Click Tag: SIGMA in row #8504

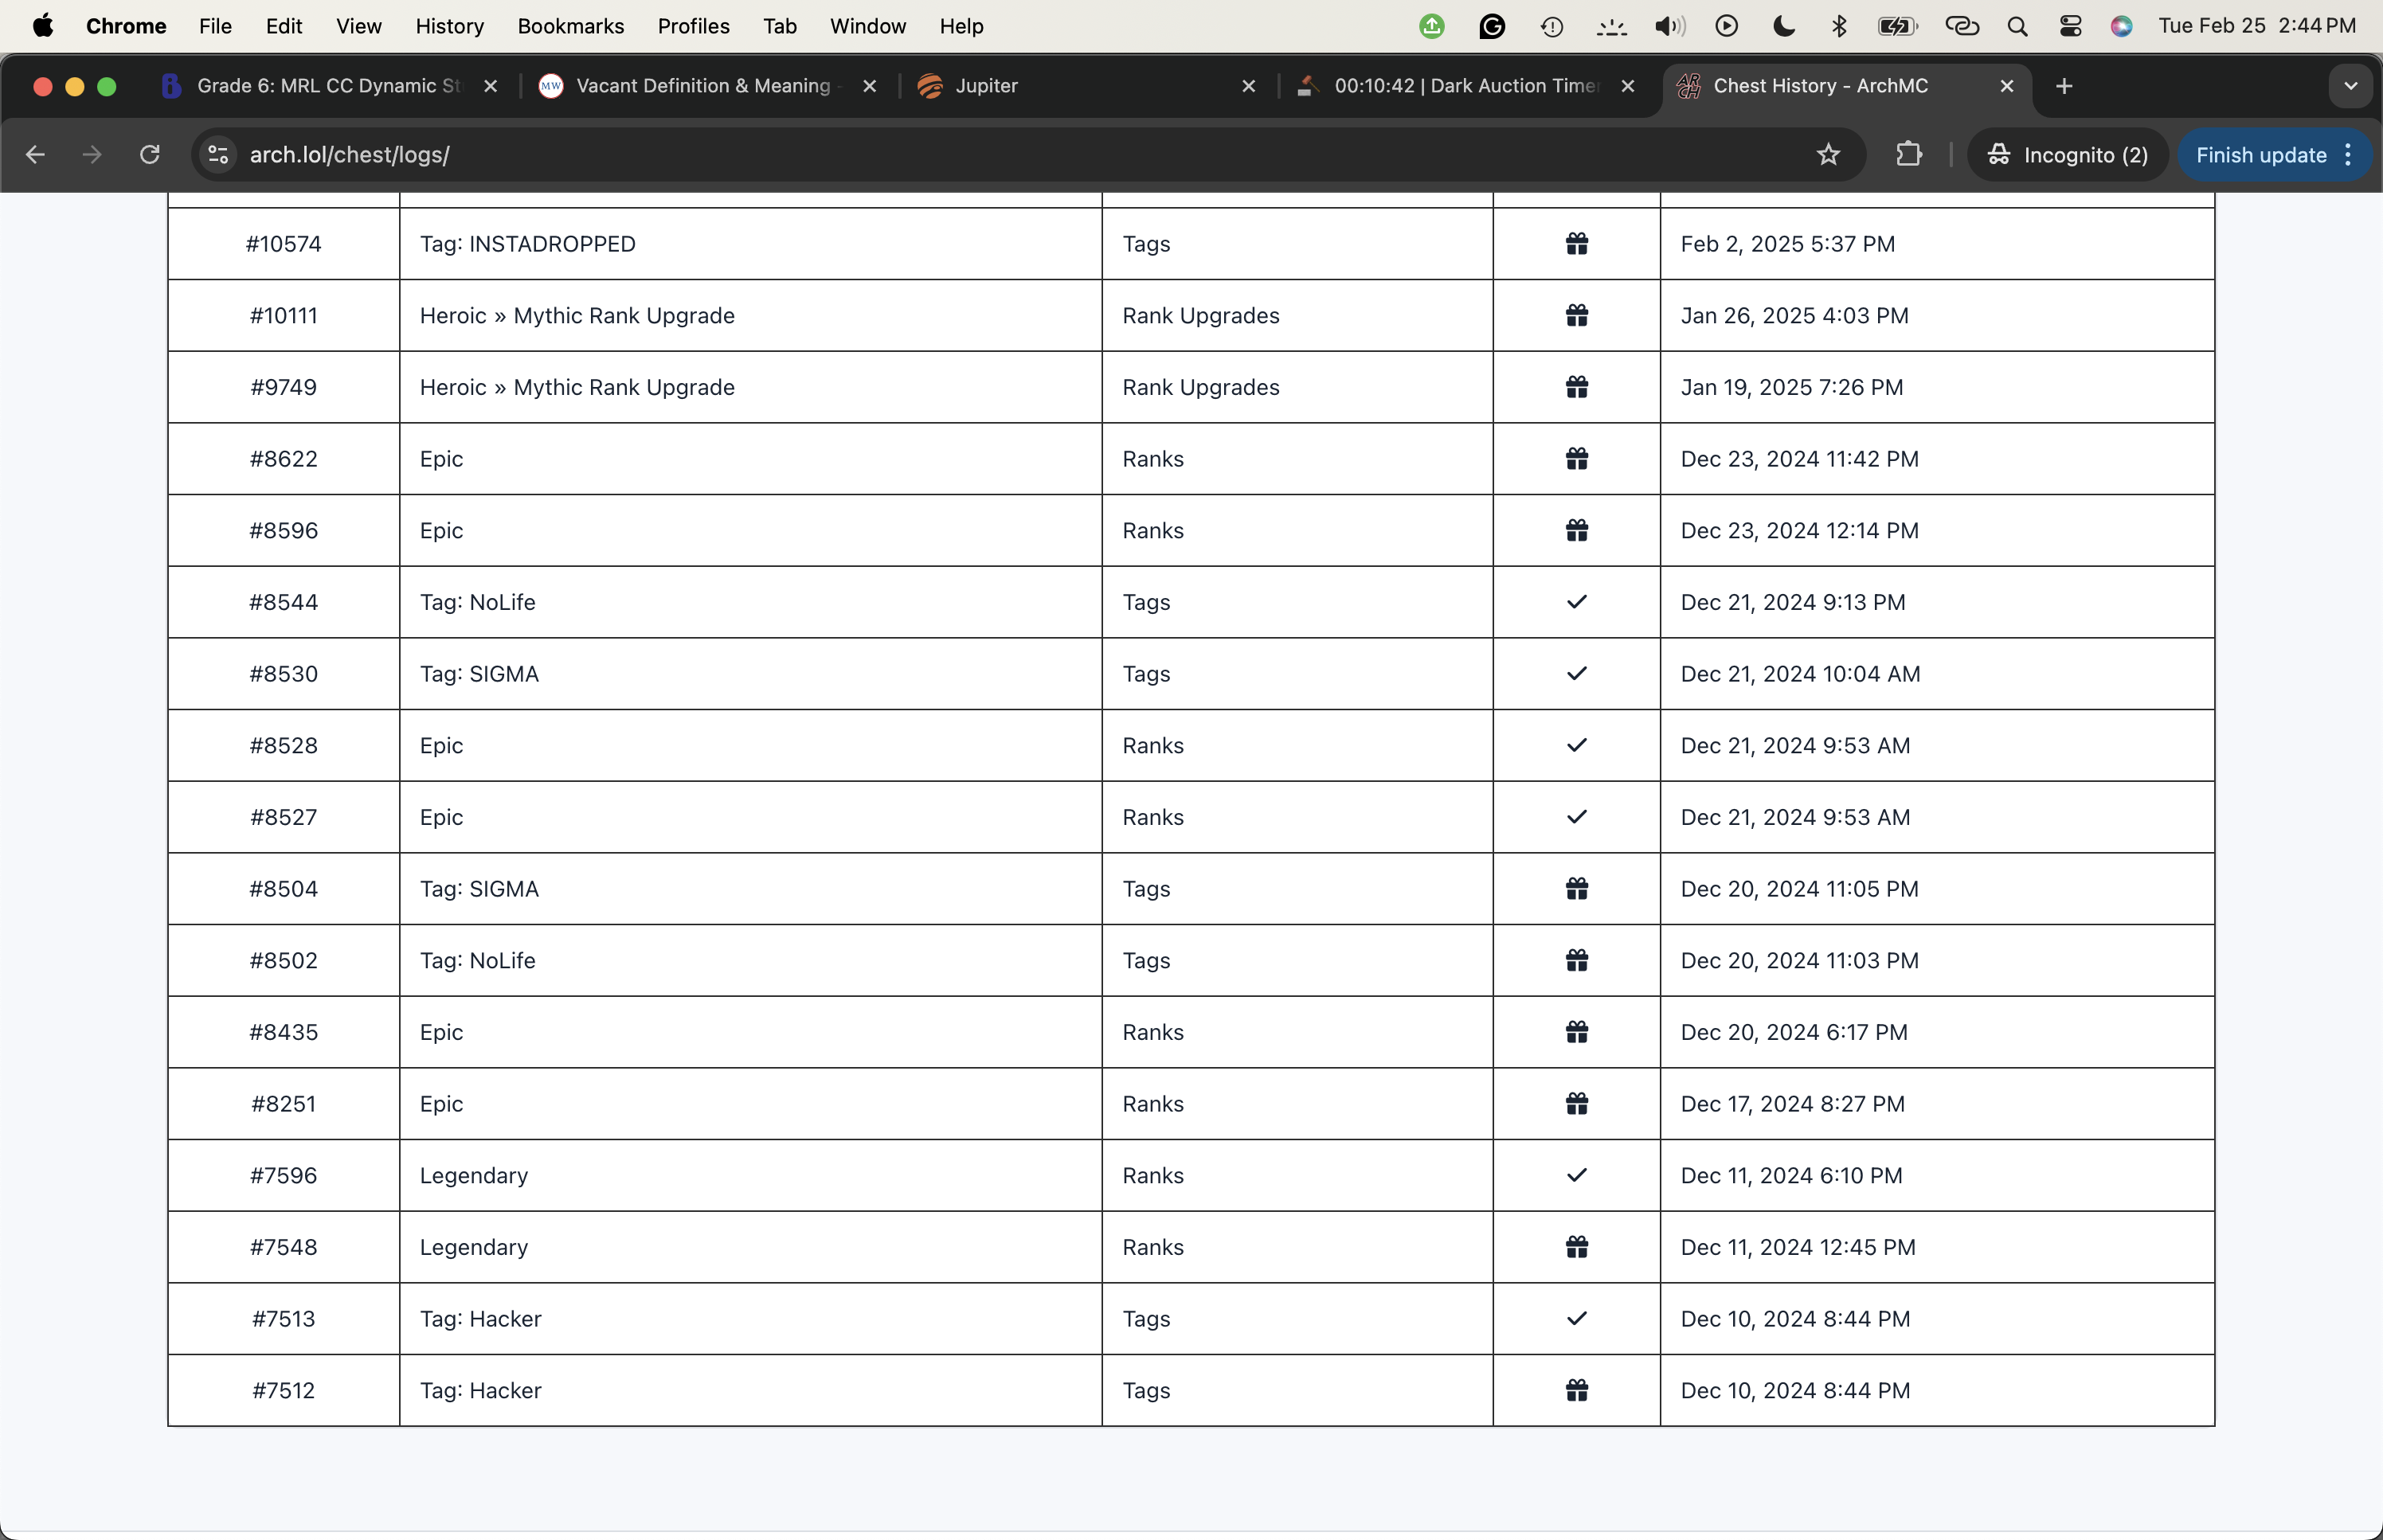pyautogui.click(x=479, y=889)
